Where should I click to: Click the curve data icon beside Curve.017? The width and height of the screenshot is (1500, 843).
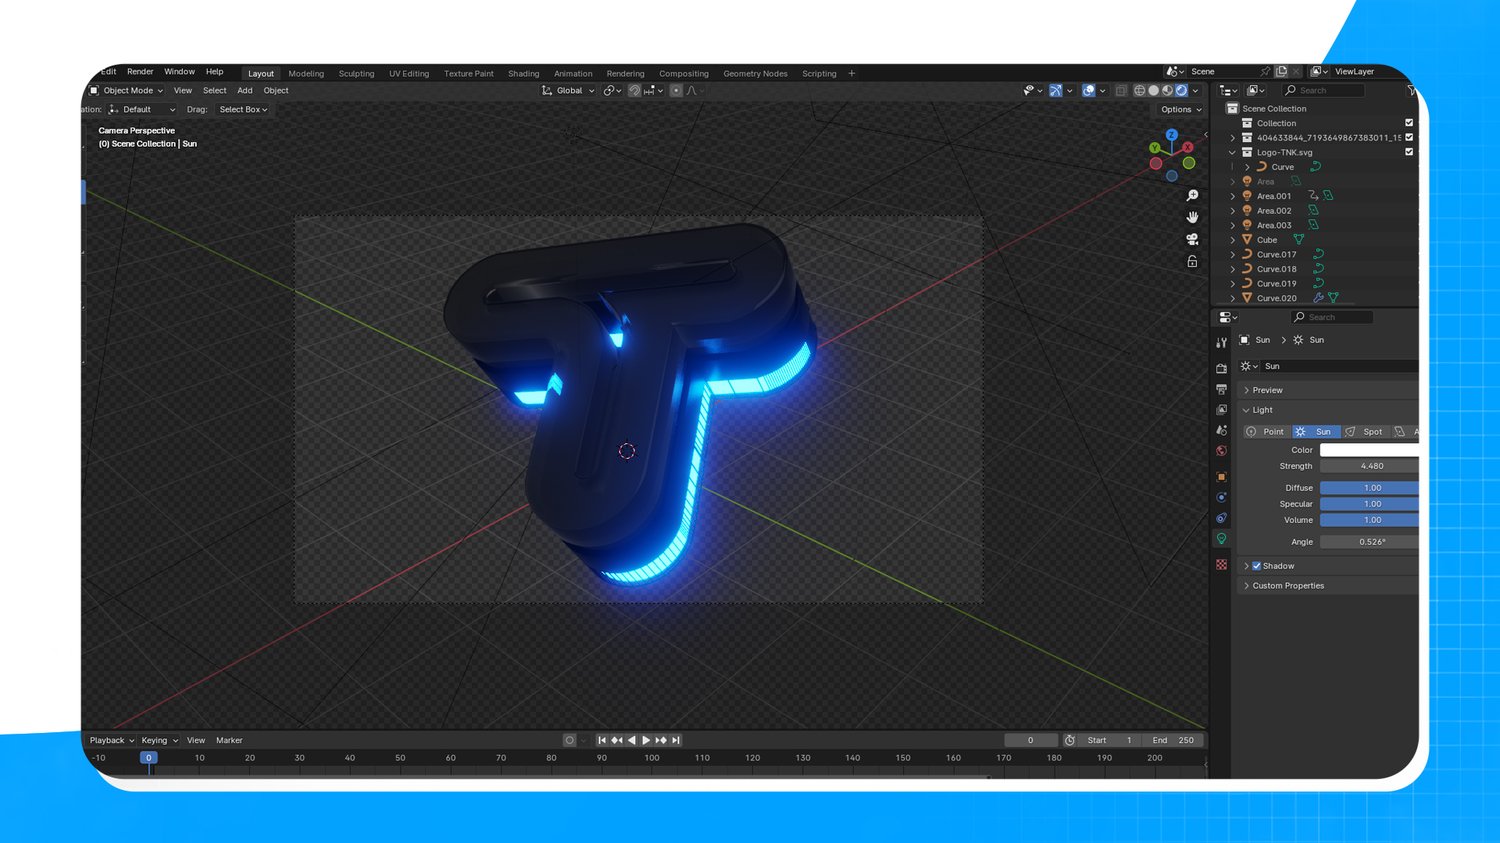pos(1318,254)
